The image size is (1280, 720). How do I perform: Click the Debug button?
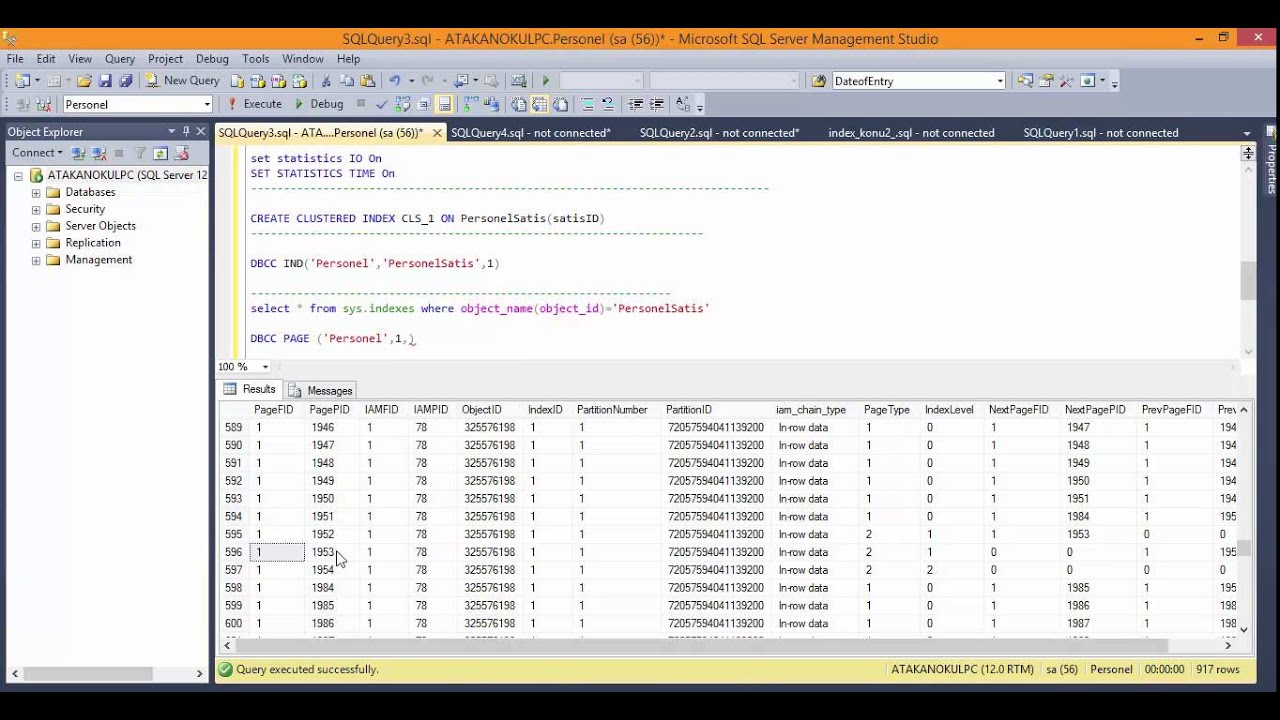pos(319,104)
